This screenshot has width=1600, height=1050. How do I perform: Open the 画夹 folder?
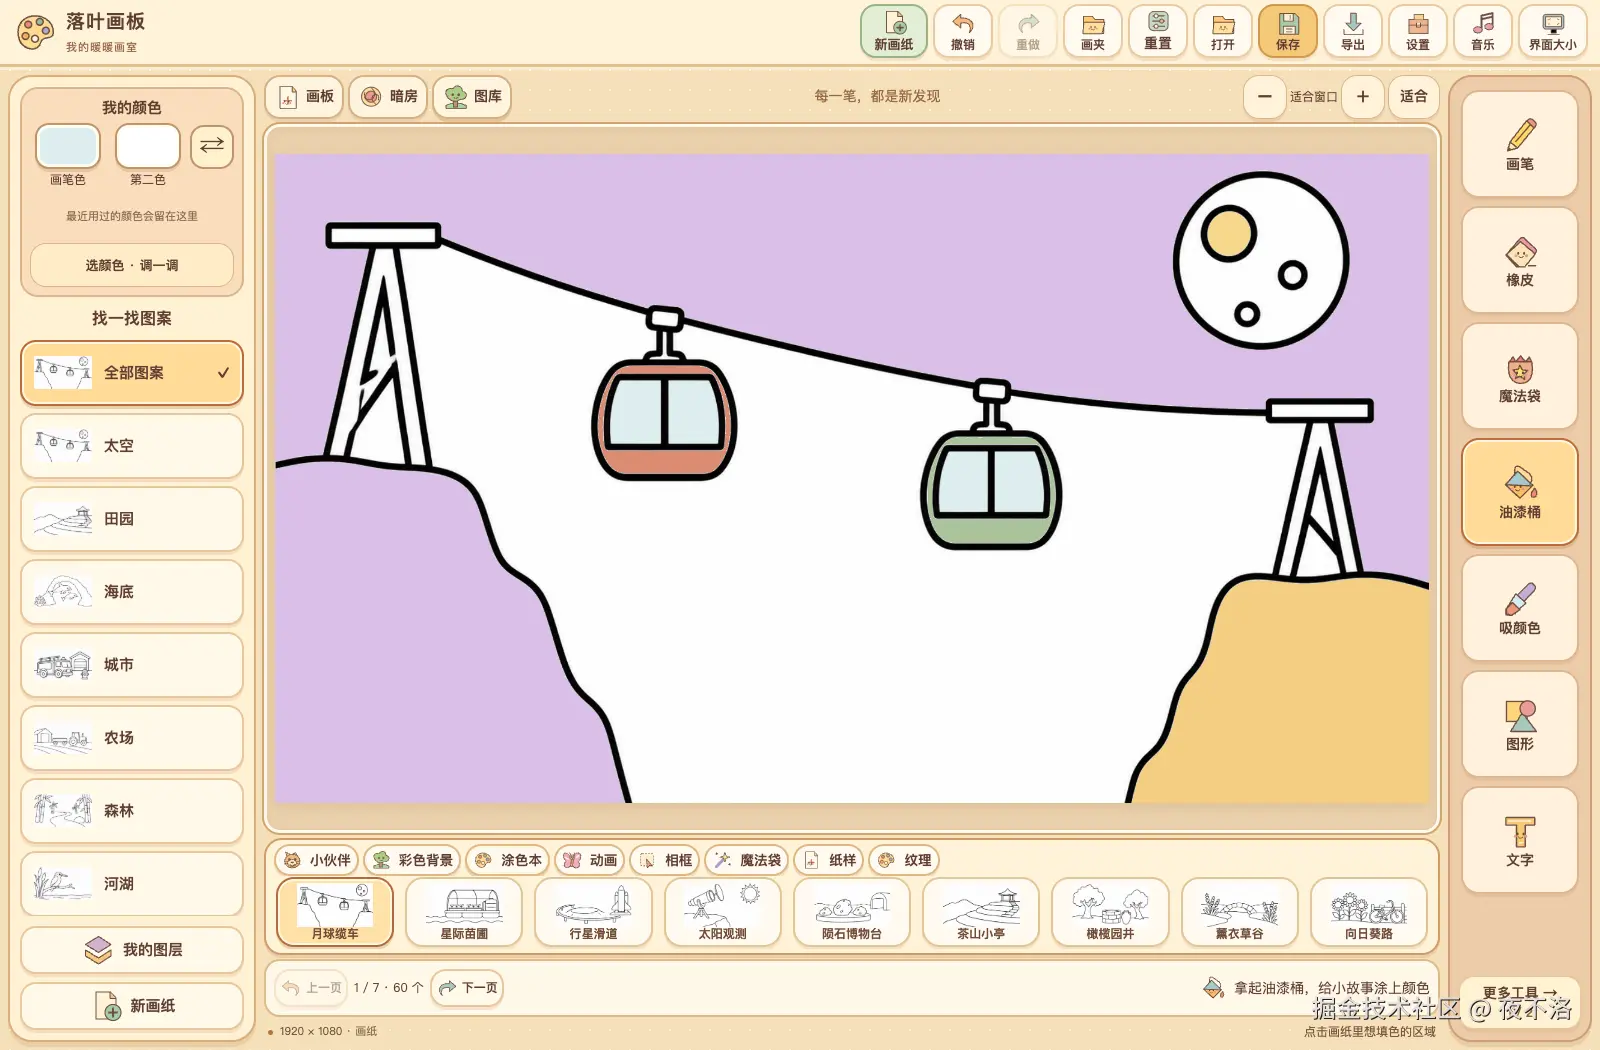(x=1093, y=31)
